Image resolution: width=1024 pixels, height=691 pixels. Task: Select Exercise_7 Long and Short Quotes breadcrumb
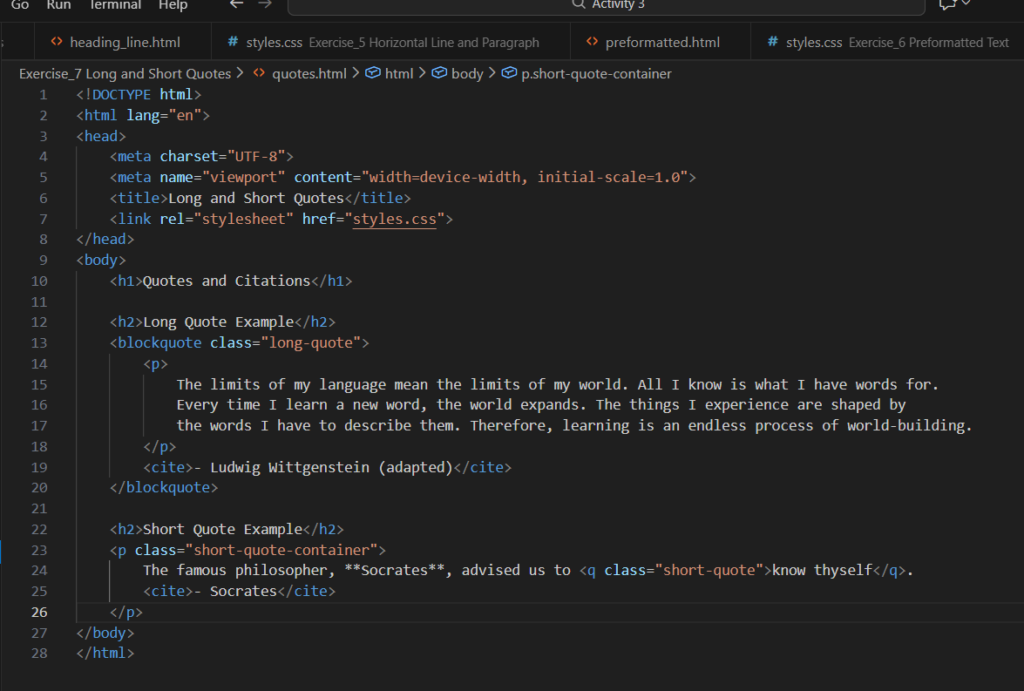pyautogui.click(x=124, y=73)
